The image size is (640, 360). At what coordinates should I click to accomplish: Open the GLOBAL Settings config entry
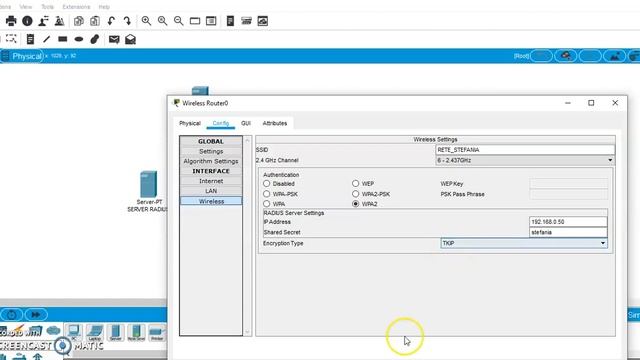[211, 151]
